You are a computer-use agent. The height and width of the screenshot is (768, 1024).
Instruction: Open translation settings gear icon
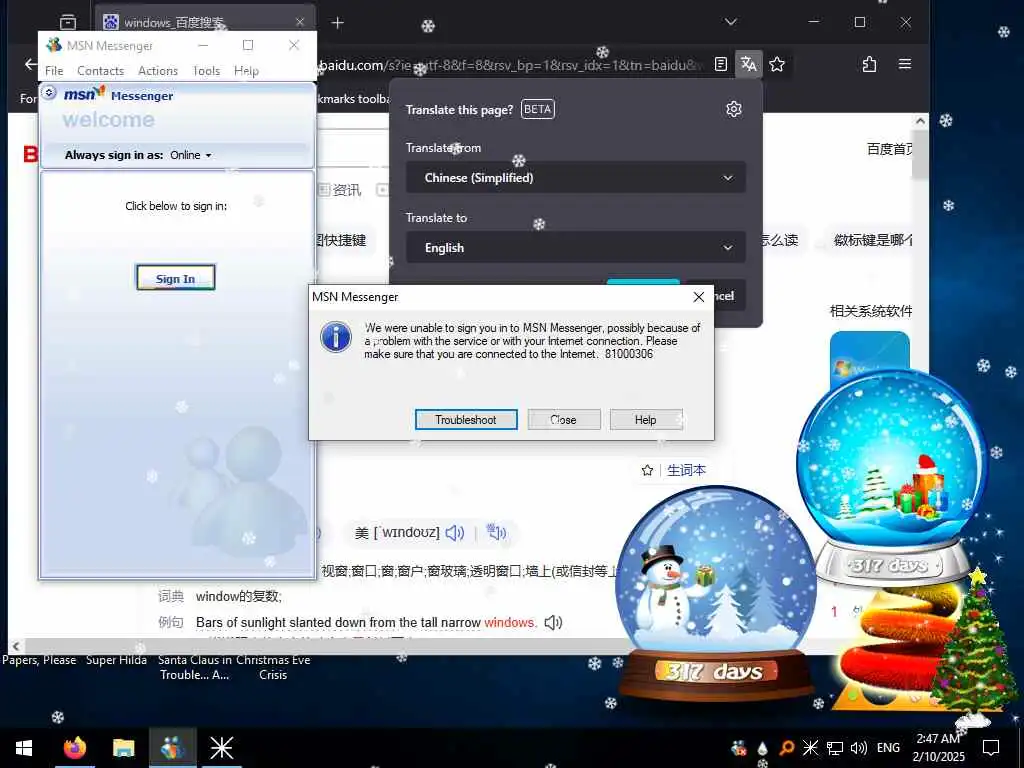733,109
